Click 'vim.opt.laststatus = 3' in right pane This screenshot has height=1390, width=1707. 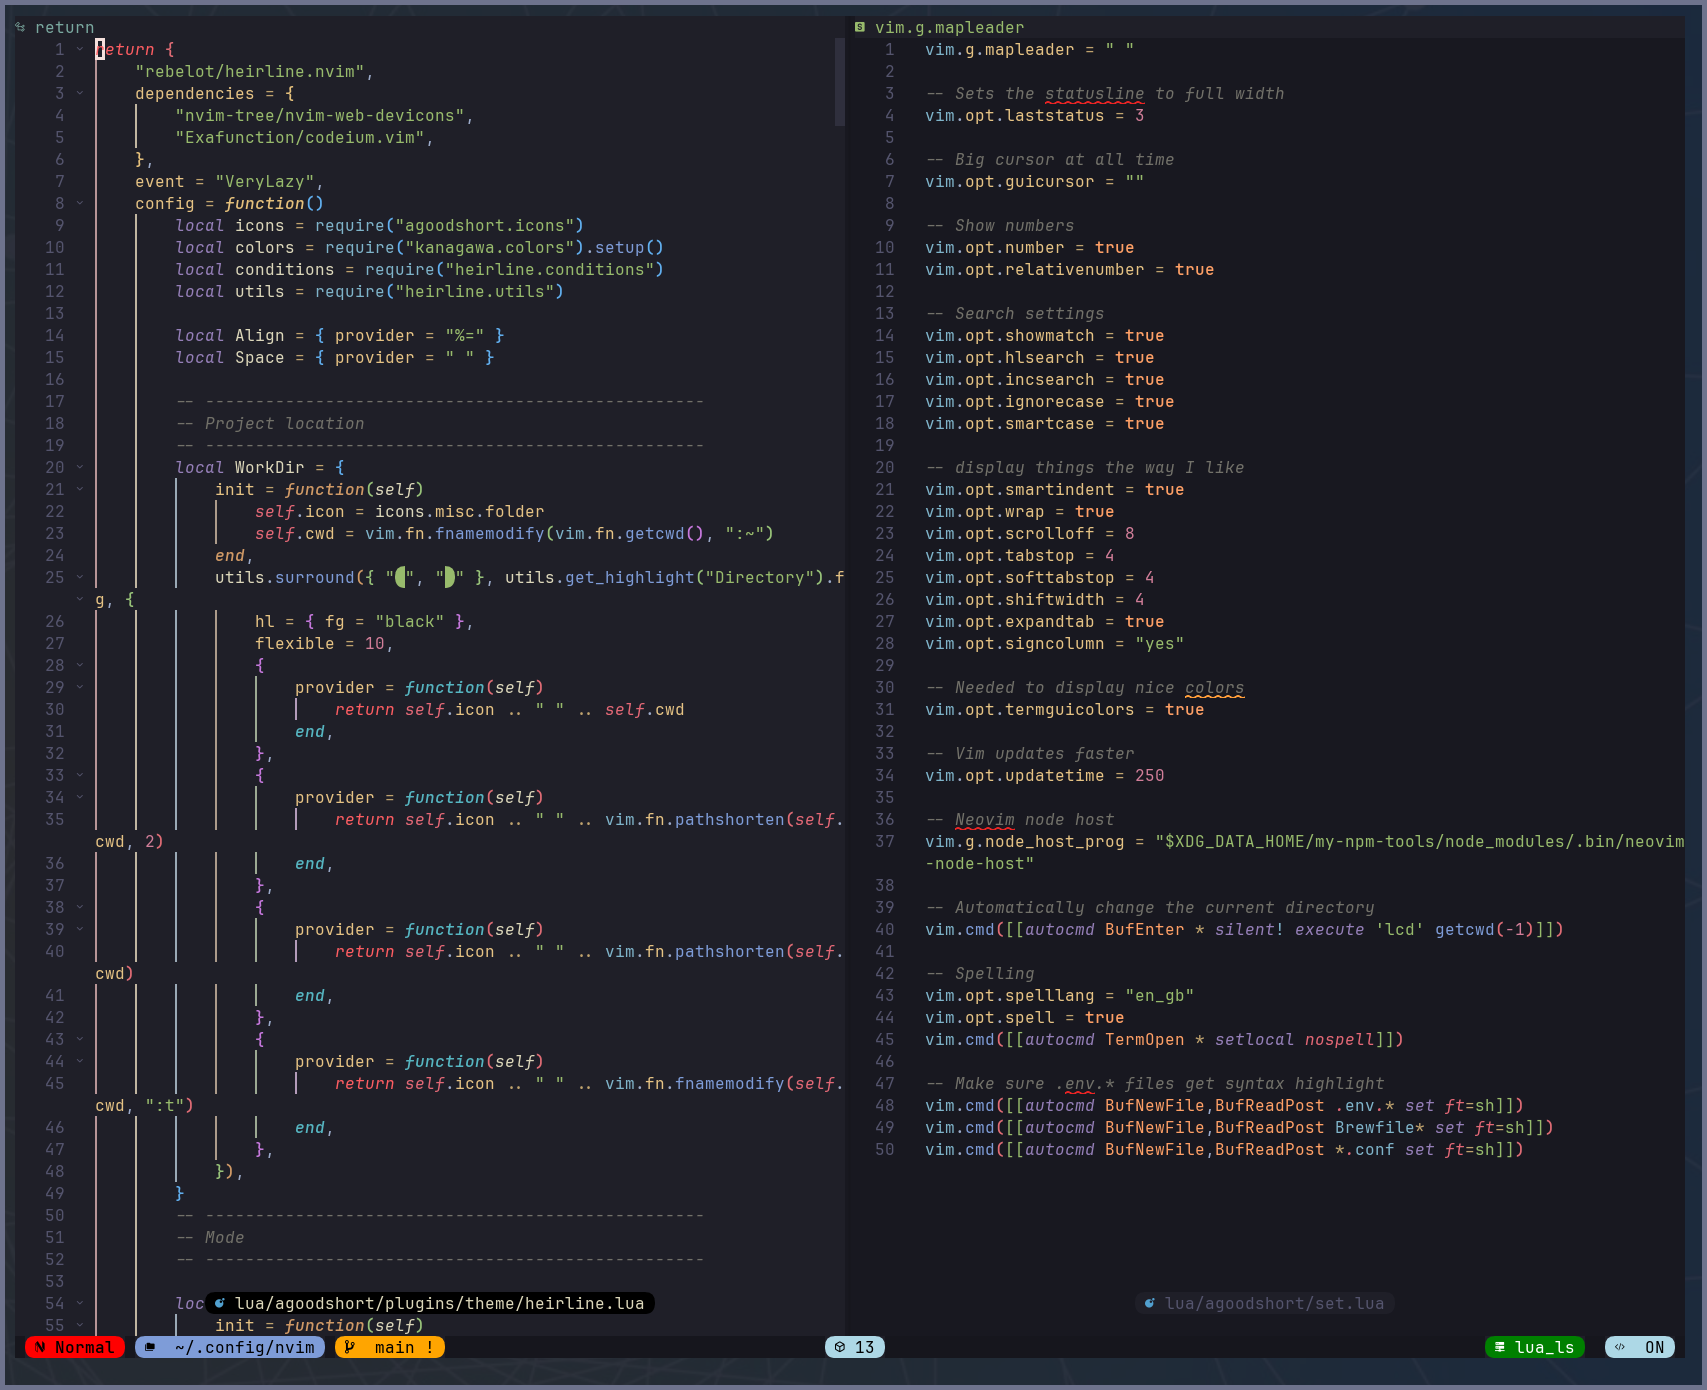(x=1035, y=115)
